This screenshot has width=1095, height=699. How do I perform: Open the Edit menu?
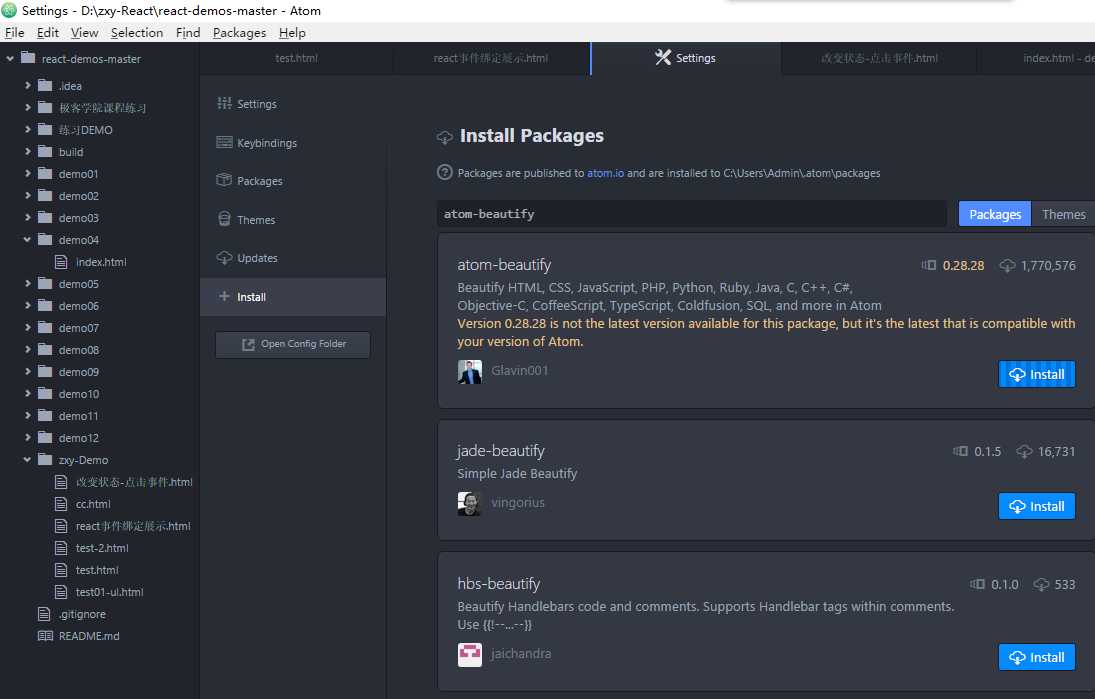[47, 33]
